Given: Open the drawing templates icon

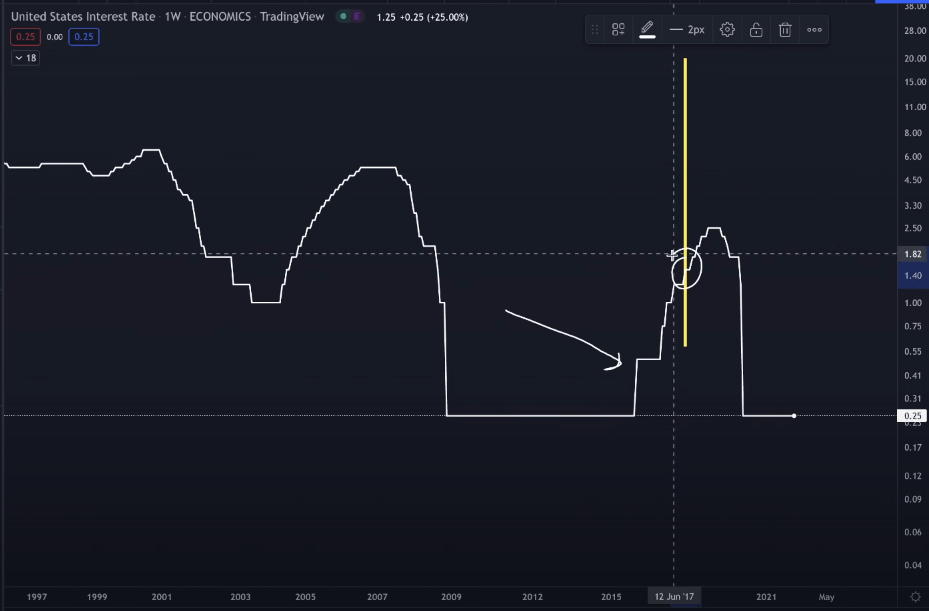Looking at the screenshot, I should 618,30.
